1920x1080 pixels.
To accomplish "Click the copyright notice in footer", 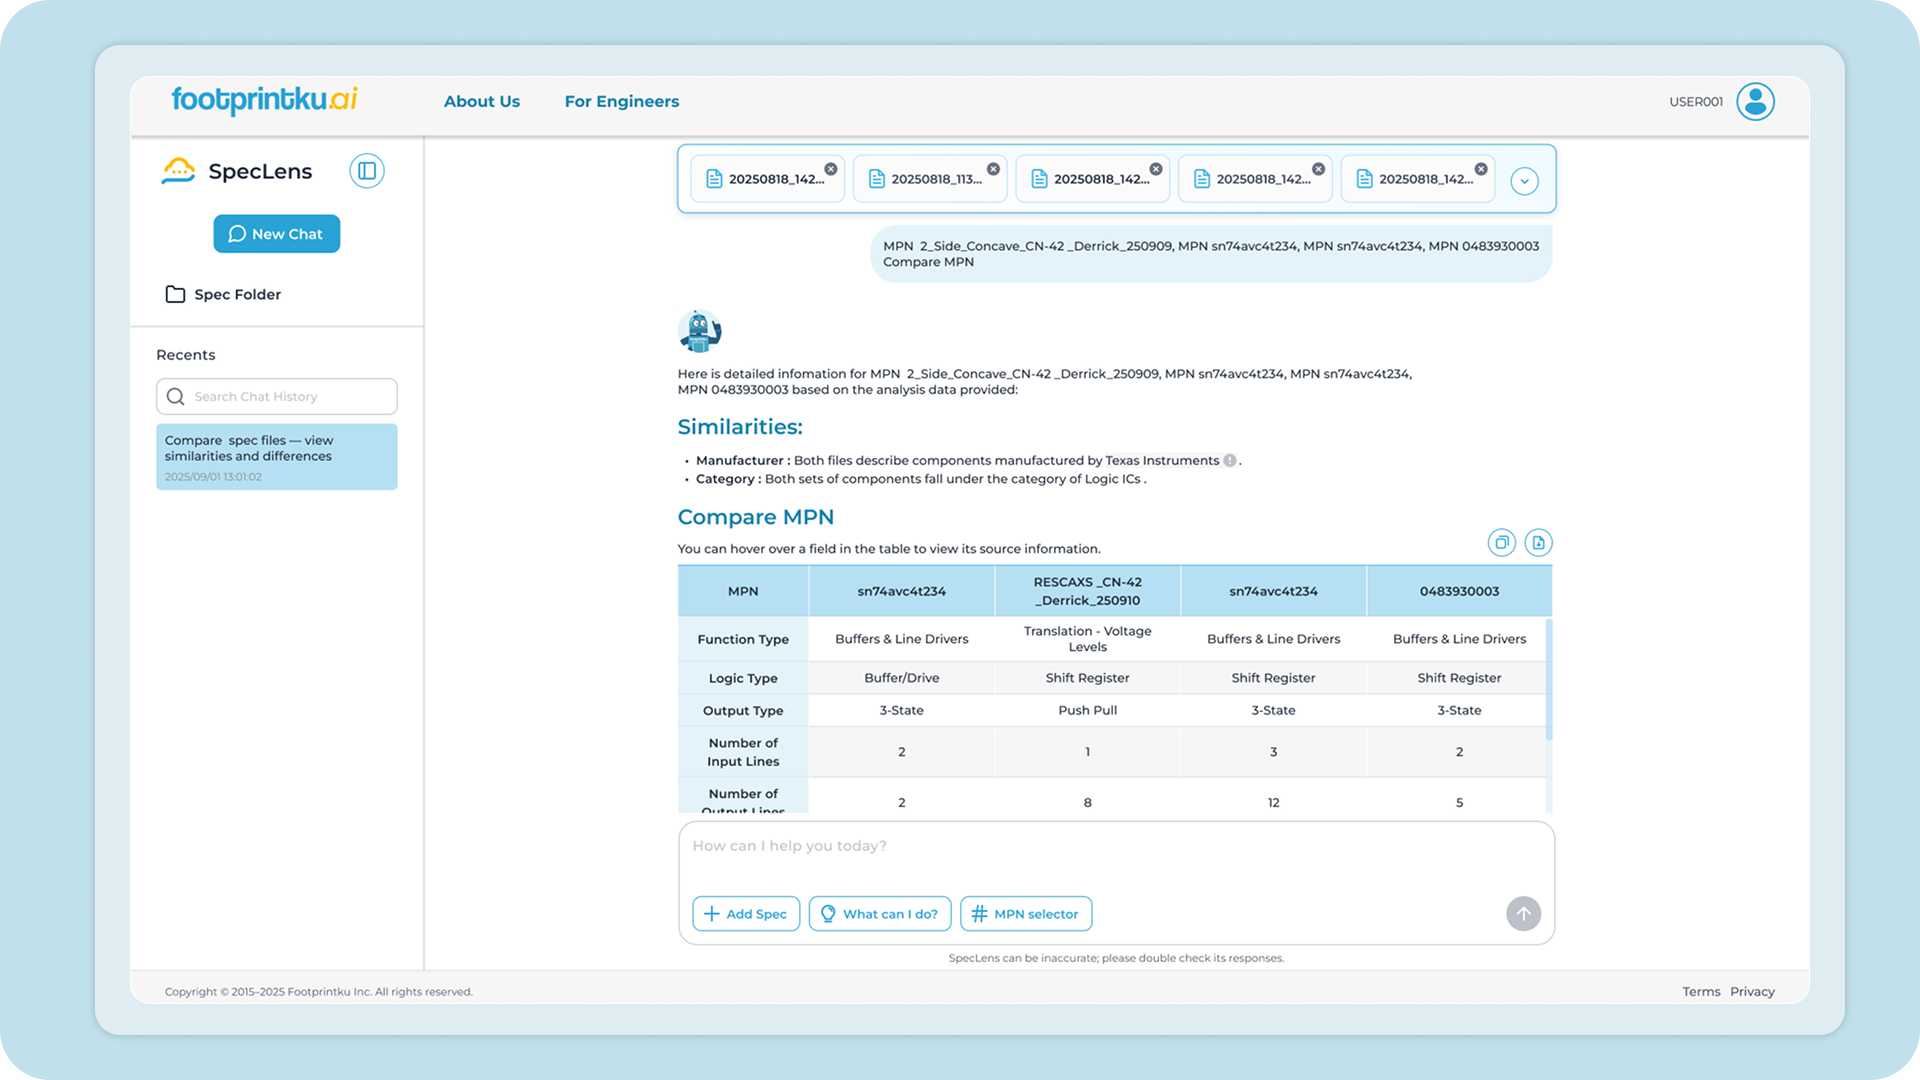I will coord(318,992).
